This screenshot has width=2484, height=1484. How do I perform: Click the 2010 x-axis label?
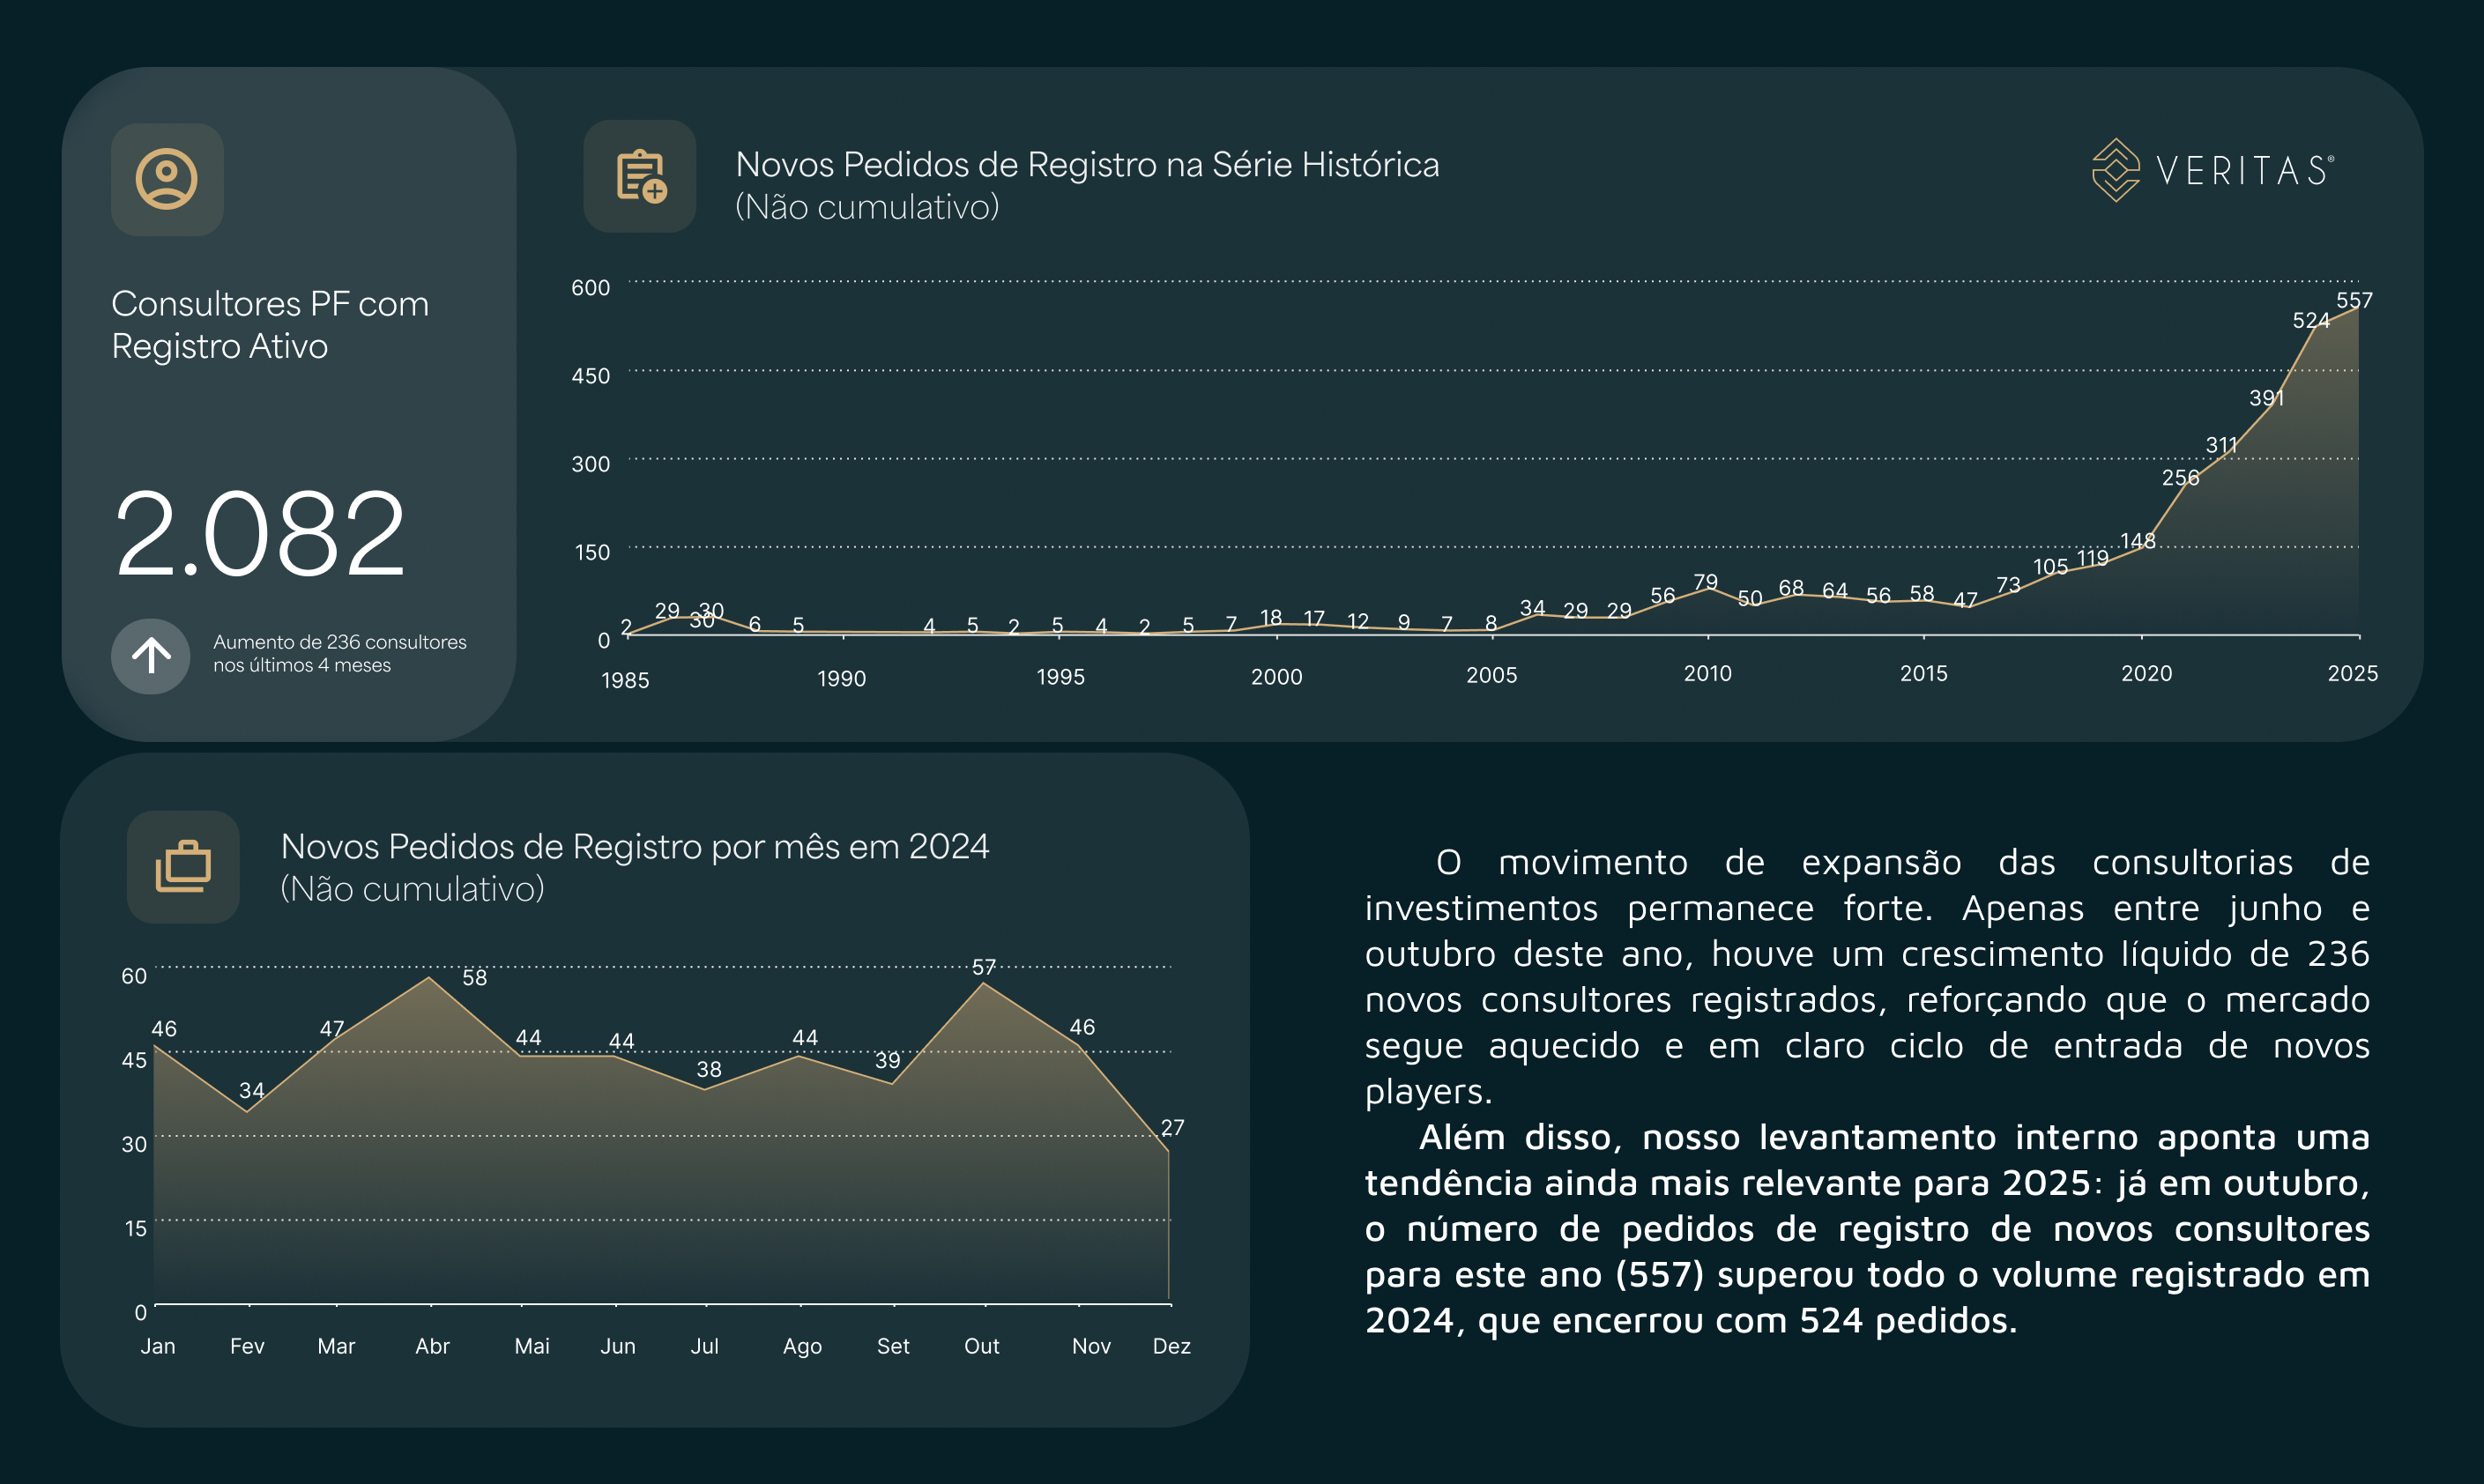click(1707, 673)
